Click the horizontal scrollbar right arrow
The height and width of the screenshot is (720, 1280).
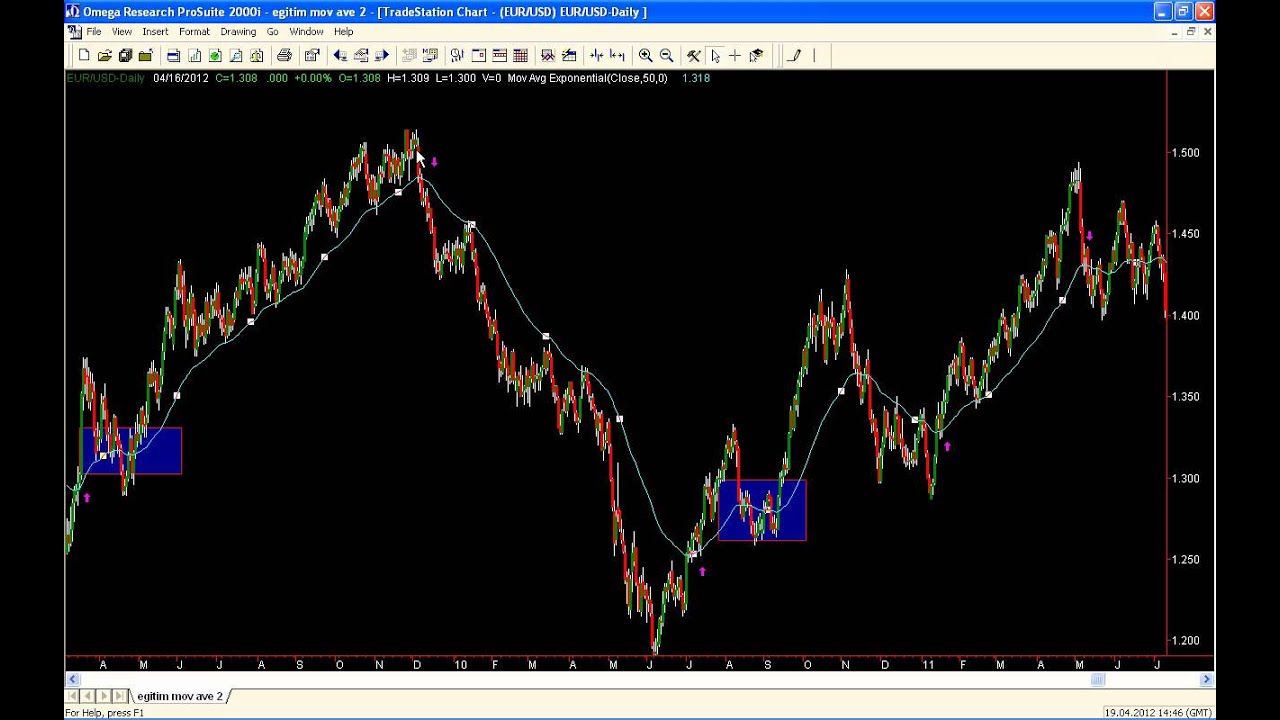click(x=1206, y=680)
